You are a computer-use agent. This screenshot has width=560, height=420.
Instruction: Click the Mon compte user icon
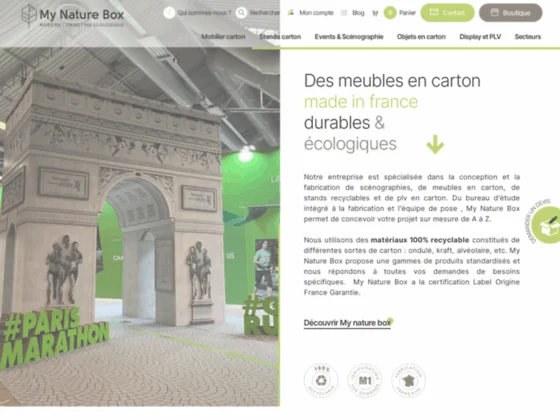tap(291, 13)
